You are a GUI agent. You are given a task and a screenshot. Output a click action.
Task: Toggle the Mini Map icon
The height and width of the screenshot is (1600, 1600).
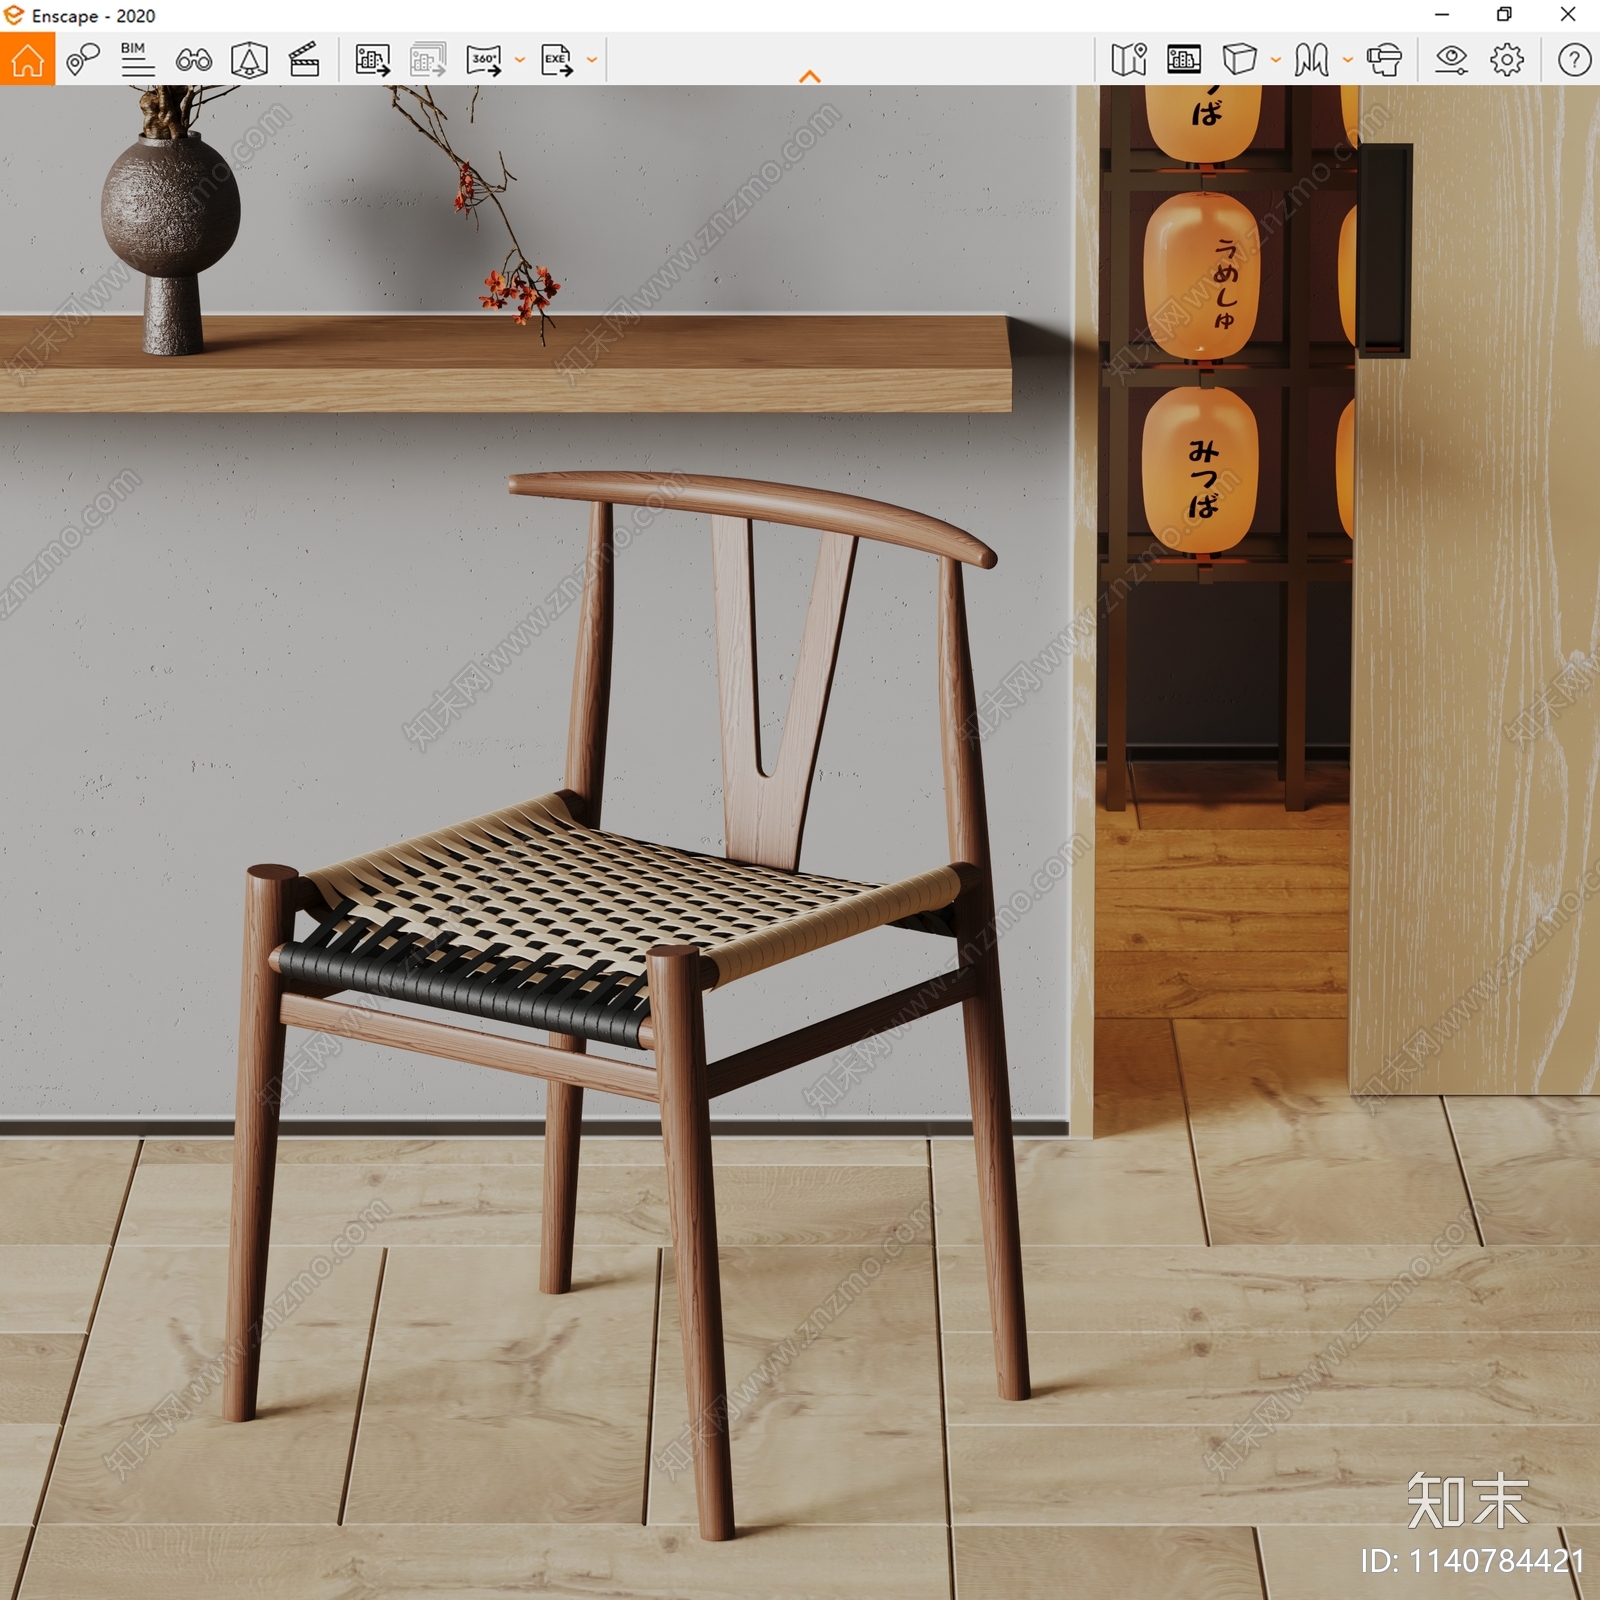pos(1129,60)
